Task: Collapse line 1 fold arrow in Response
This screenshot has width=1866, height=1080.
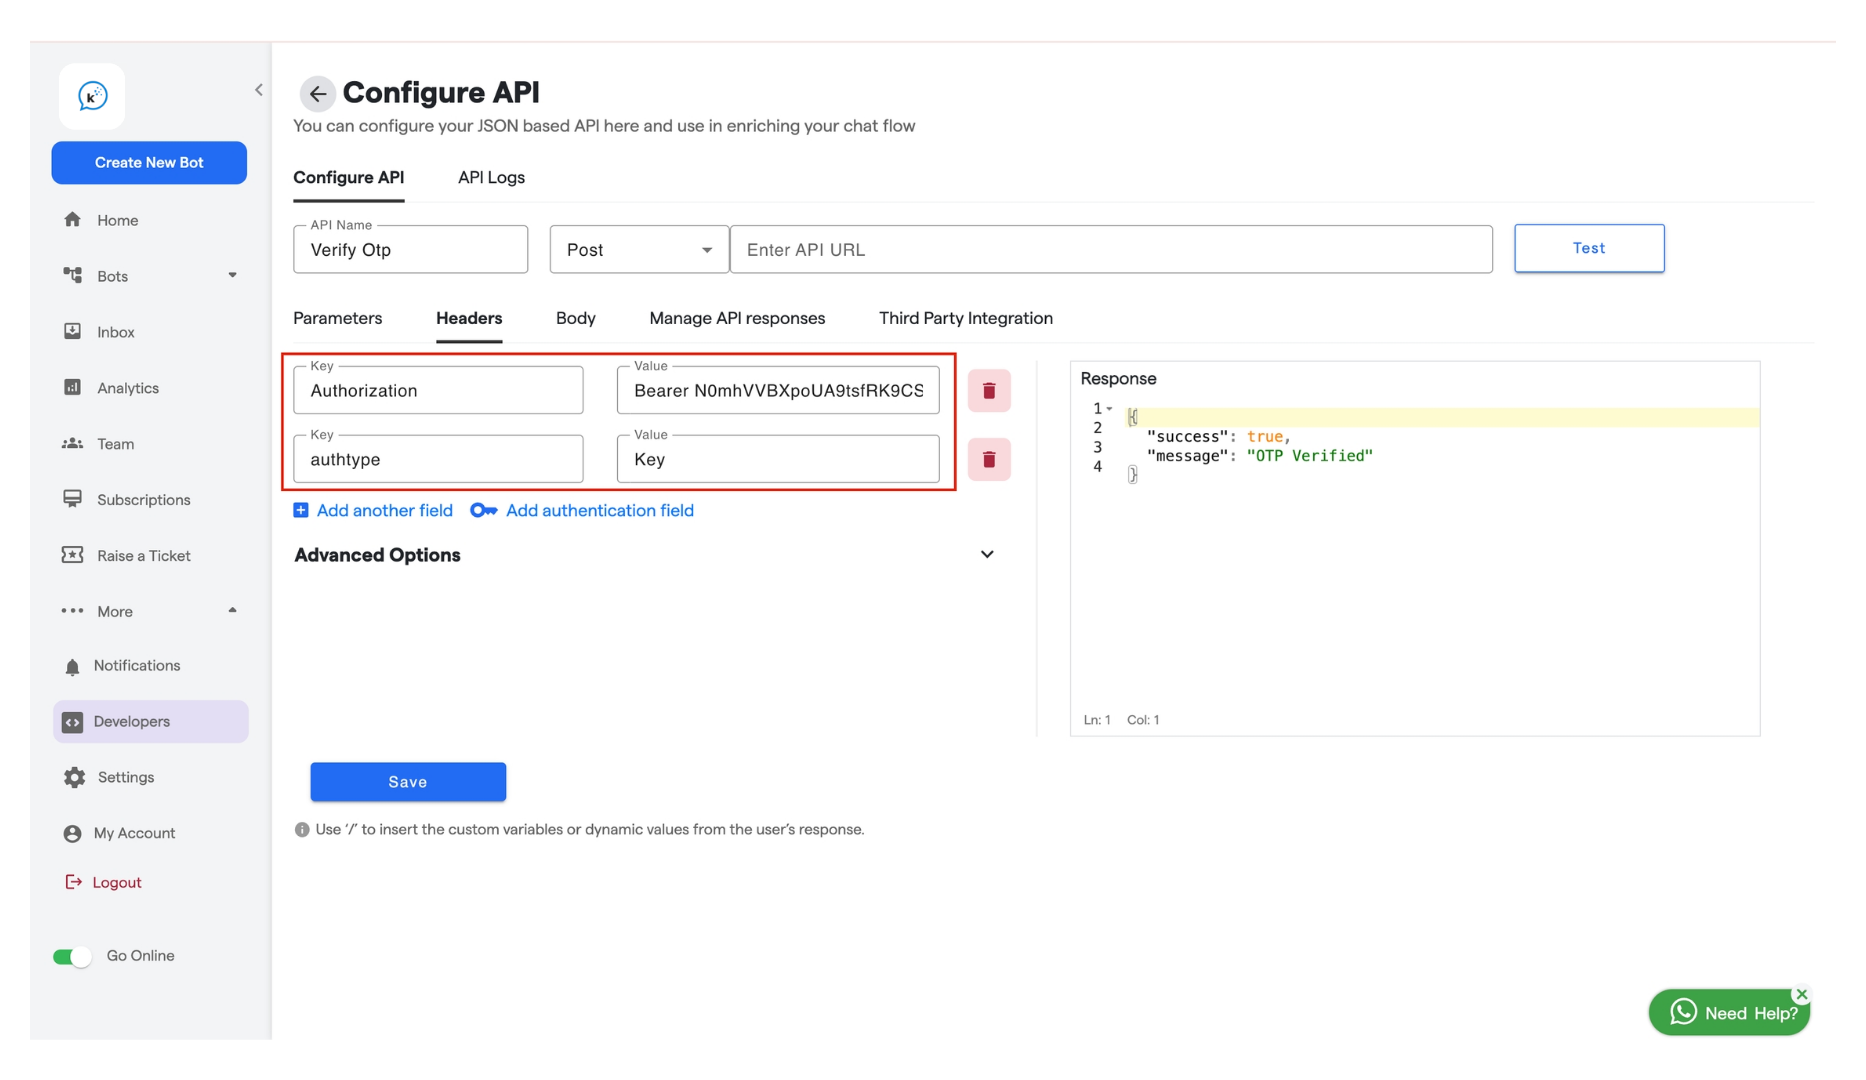Action: tap(1110, 408)
